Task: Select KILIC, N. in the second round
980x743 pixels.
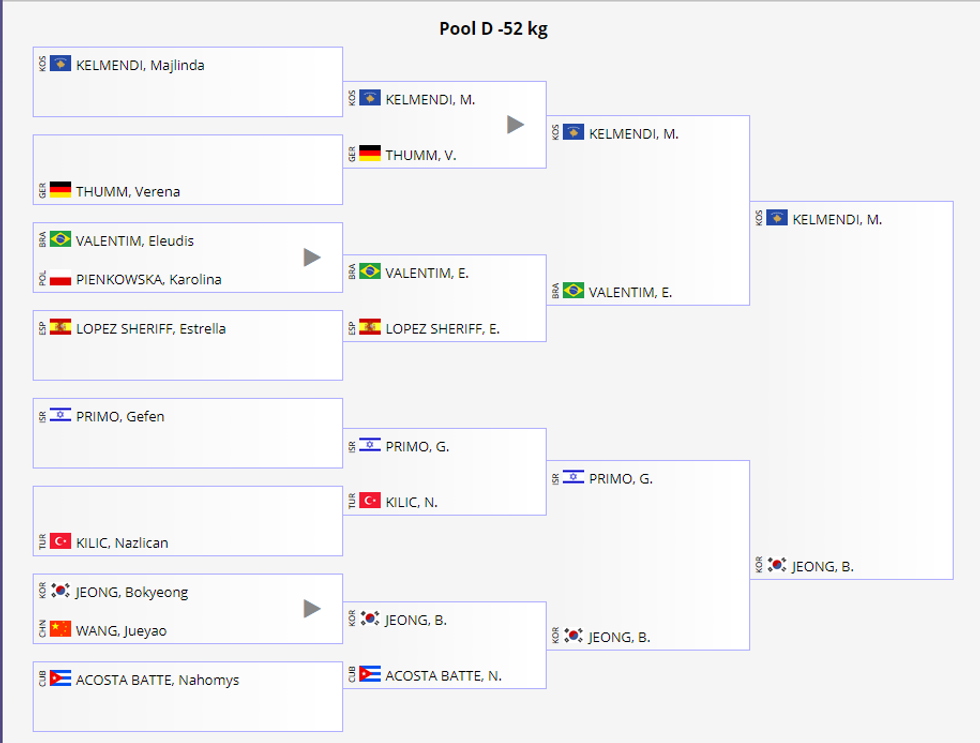Action: click(411, 502)
